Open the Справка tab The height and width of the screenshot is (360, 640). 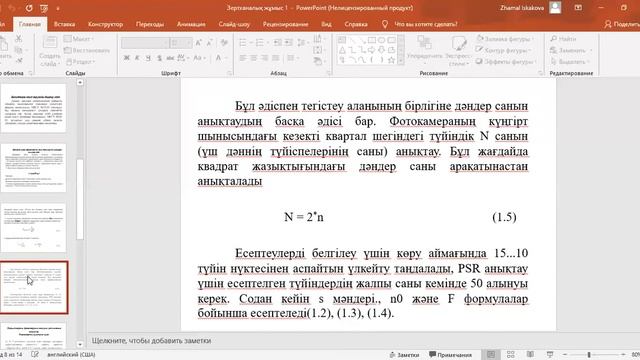(356, 24)
